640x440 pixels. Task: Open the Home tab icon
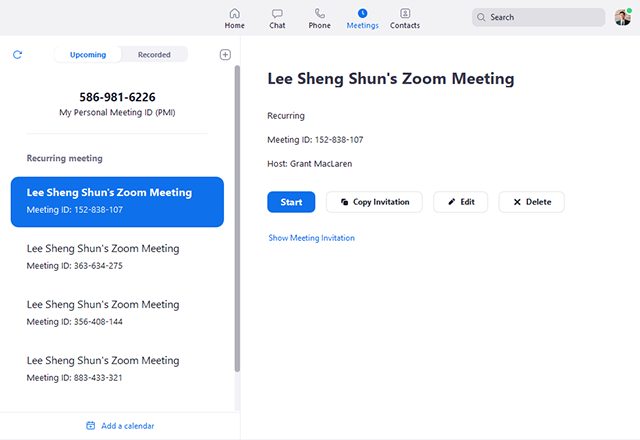coord(234,14)
